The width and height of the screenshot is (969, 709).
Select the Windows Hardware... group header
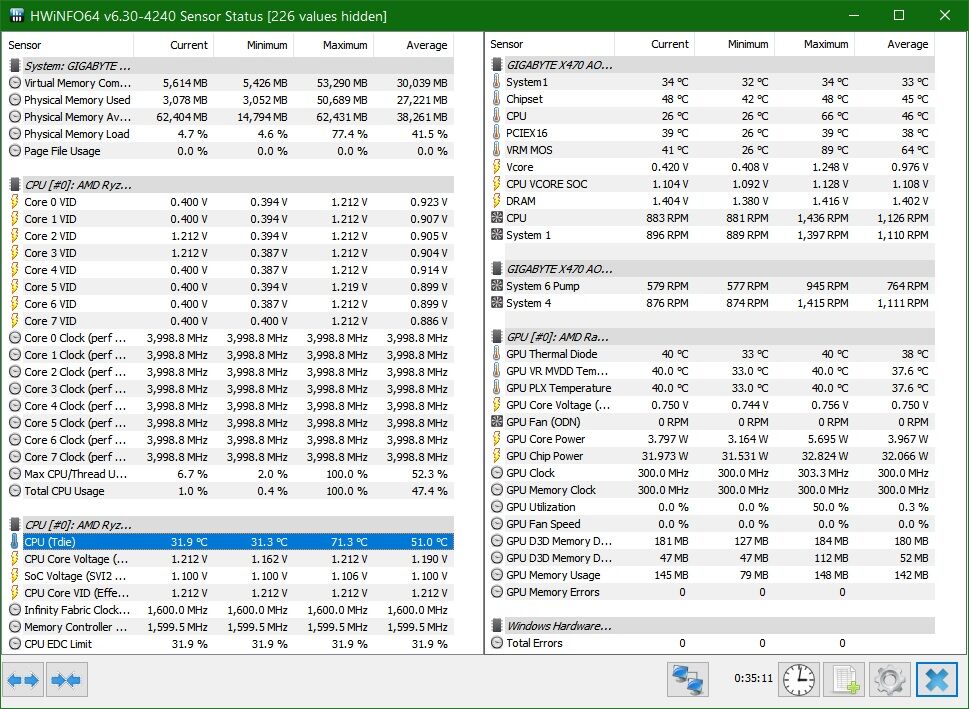(x=713, y=626)
